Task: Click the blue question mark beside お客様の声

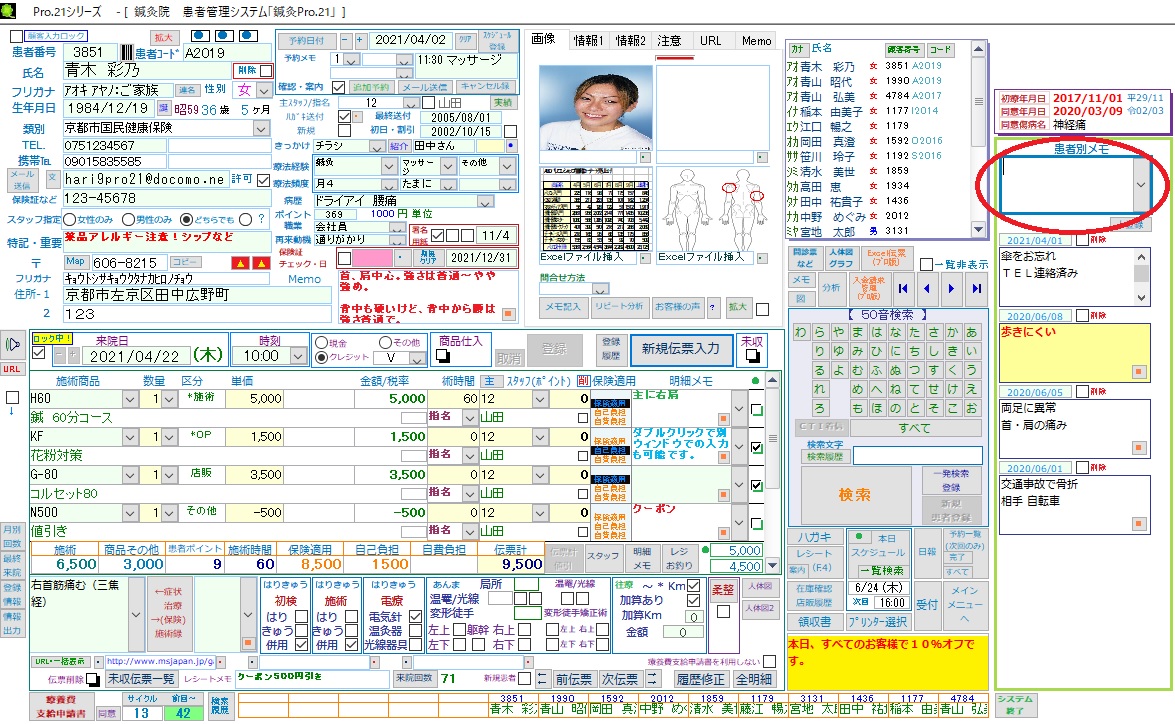Action: 712,307
